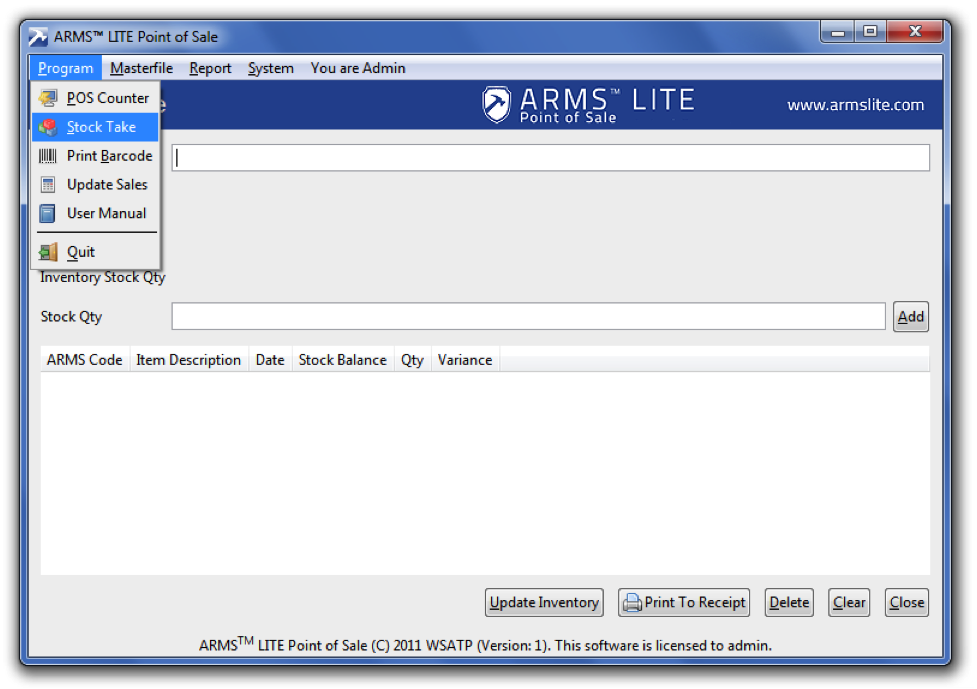Open User Manual from menu
Image resolution: width=977 pixels, height=689 pixels.
tap(95, 213)
